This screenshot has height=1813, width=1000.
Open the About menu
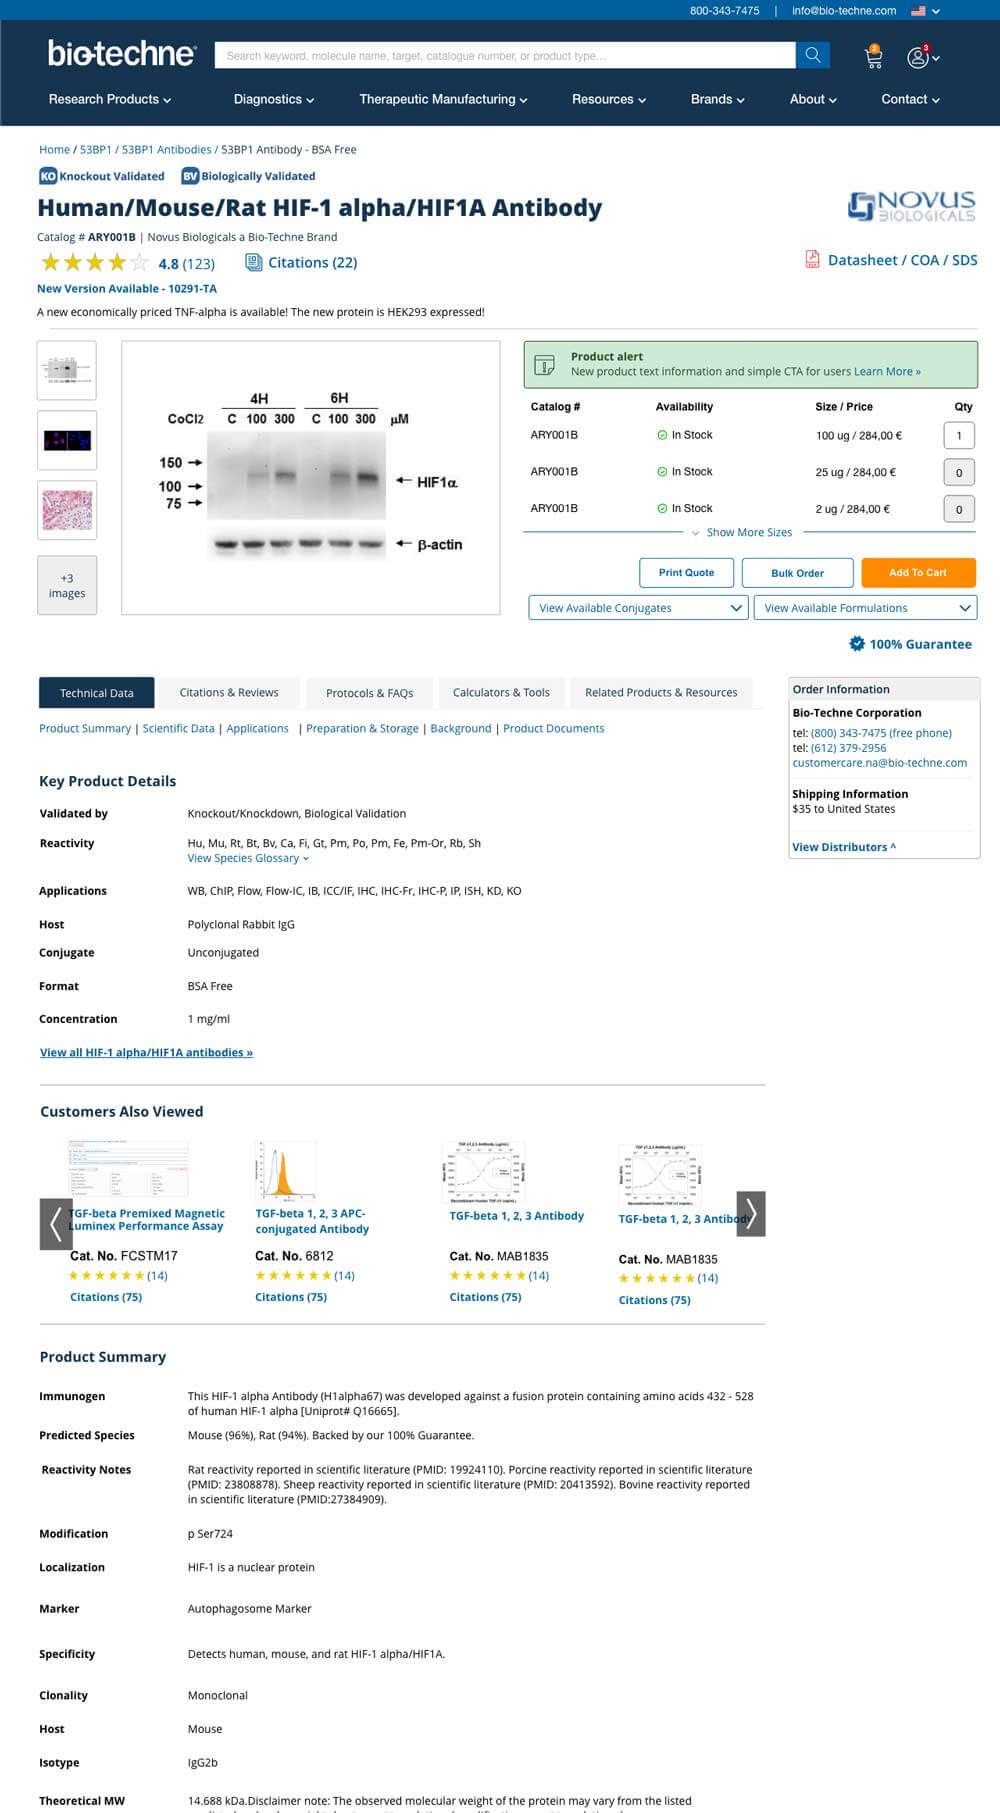click(813, 99)
